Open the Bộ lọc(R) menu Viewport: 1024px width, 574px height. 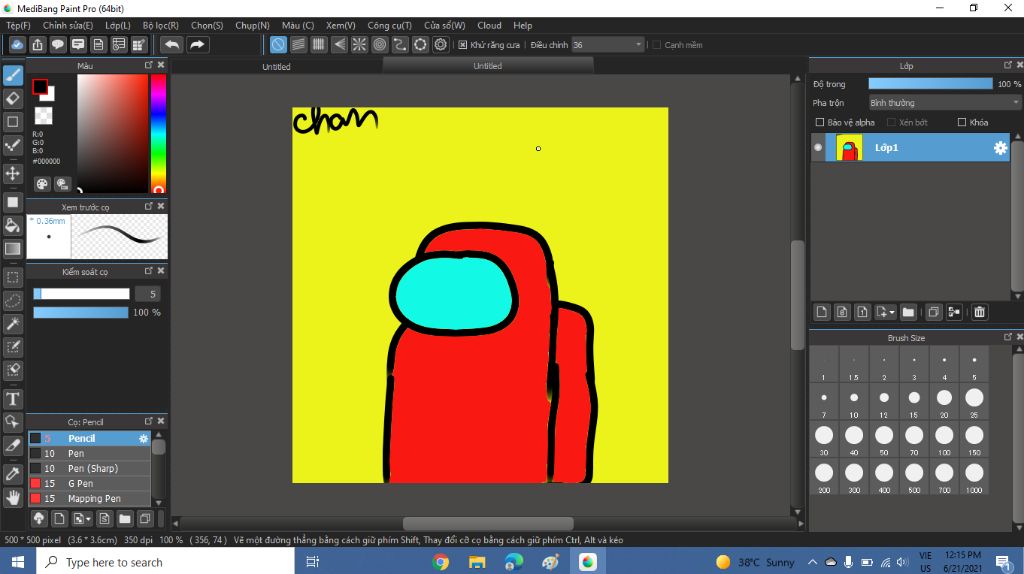pos(161,25)
